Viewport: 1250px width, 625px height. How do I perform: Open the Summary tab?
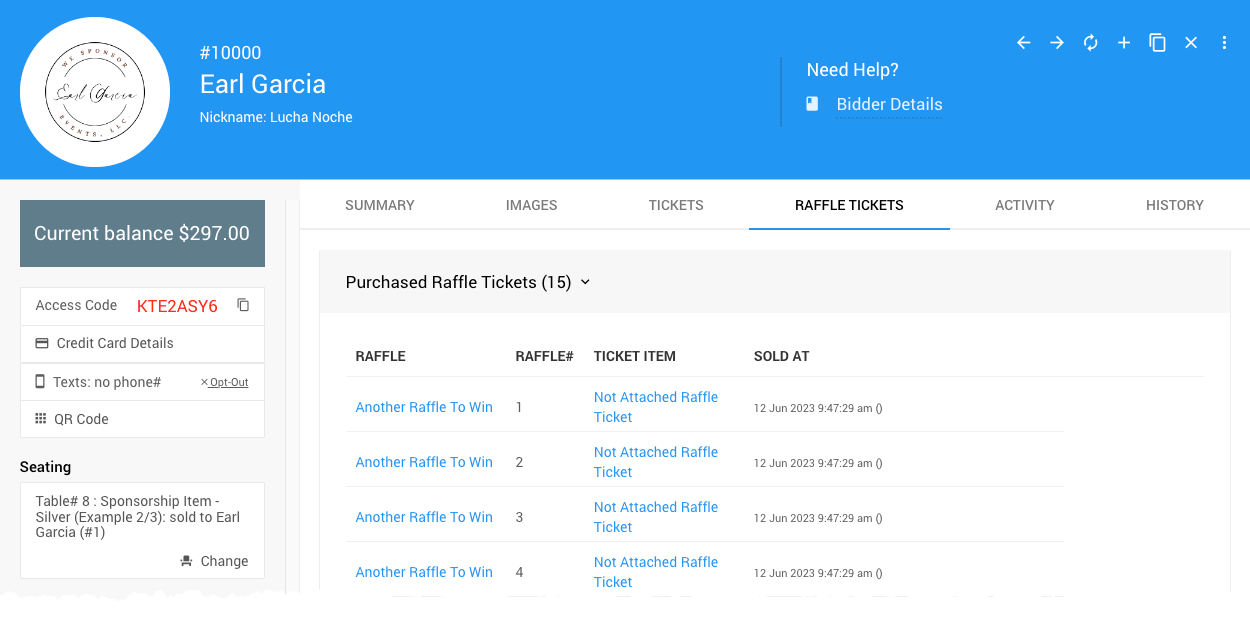click(x=379, y=205)
